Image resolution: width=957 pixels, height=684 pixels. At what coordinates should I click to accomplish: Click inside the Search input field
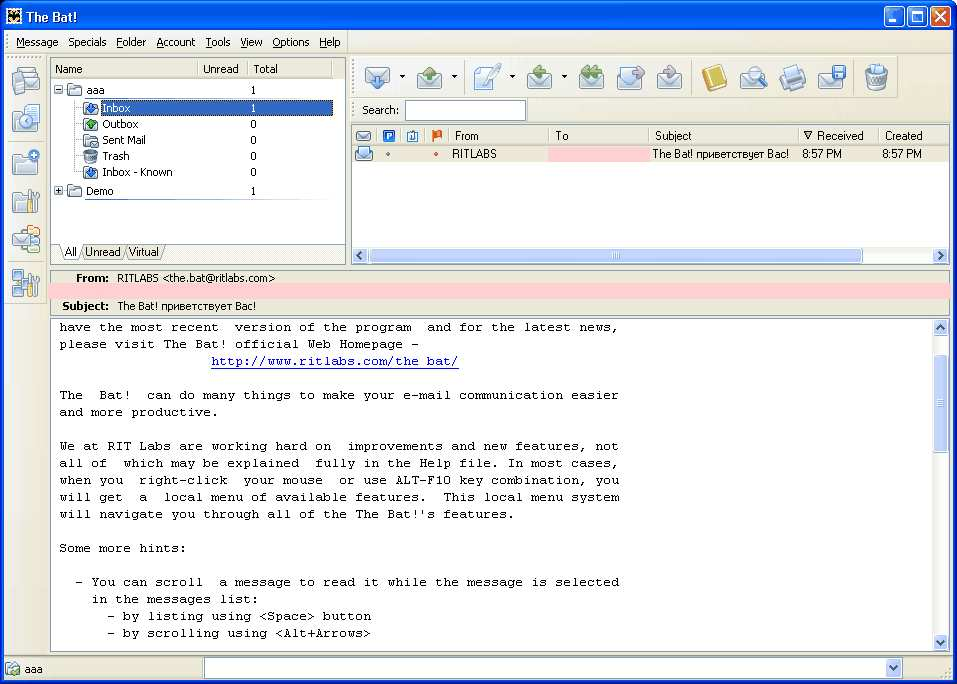[x=465, y=110]
